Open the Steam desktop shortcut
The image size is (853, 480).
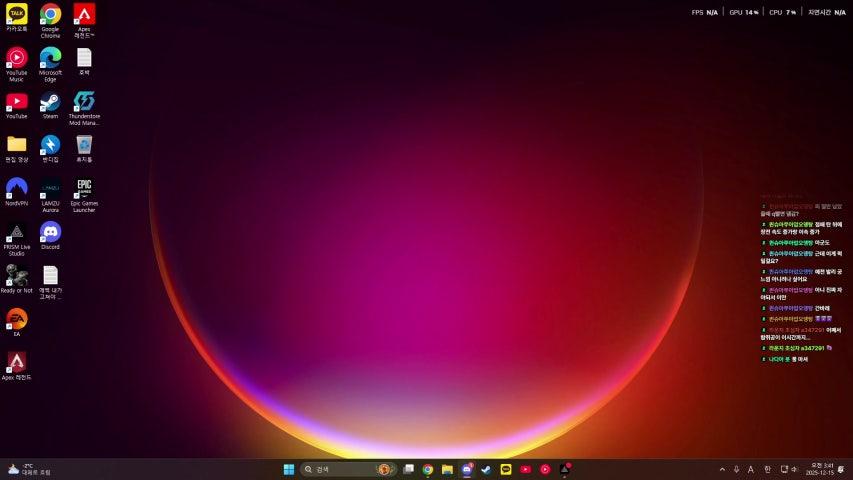[x=50, y=102]
